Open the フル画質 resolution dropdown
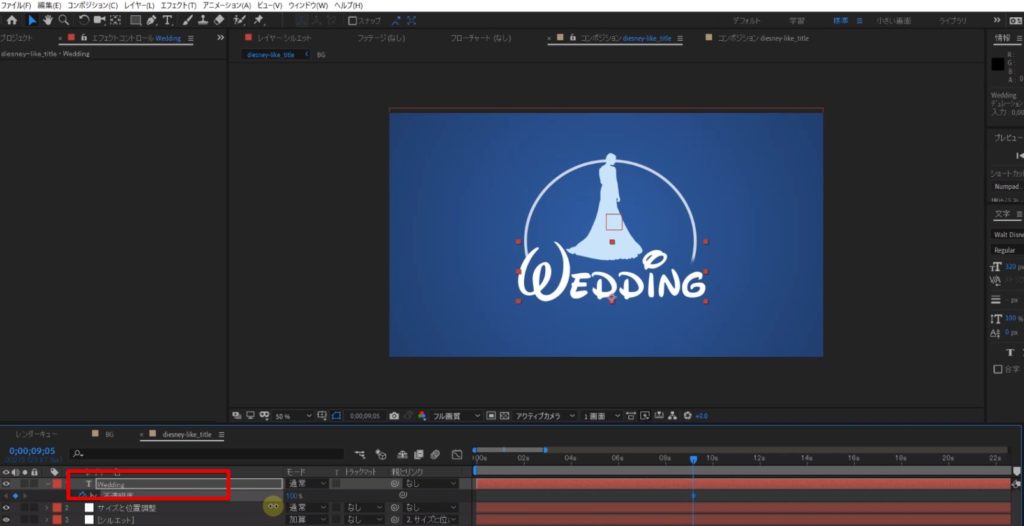Screen dimensions: 1024x526 click(x=456, y=416)
